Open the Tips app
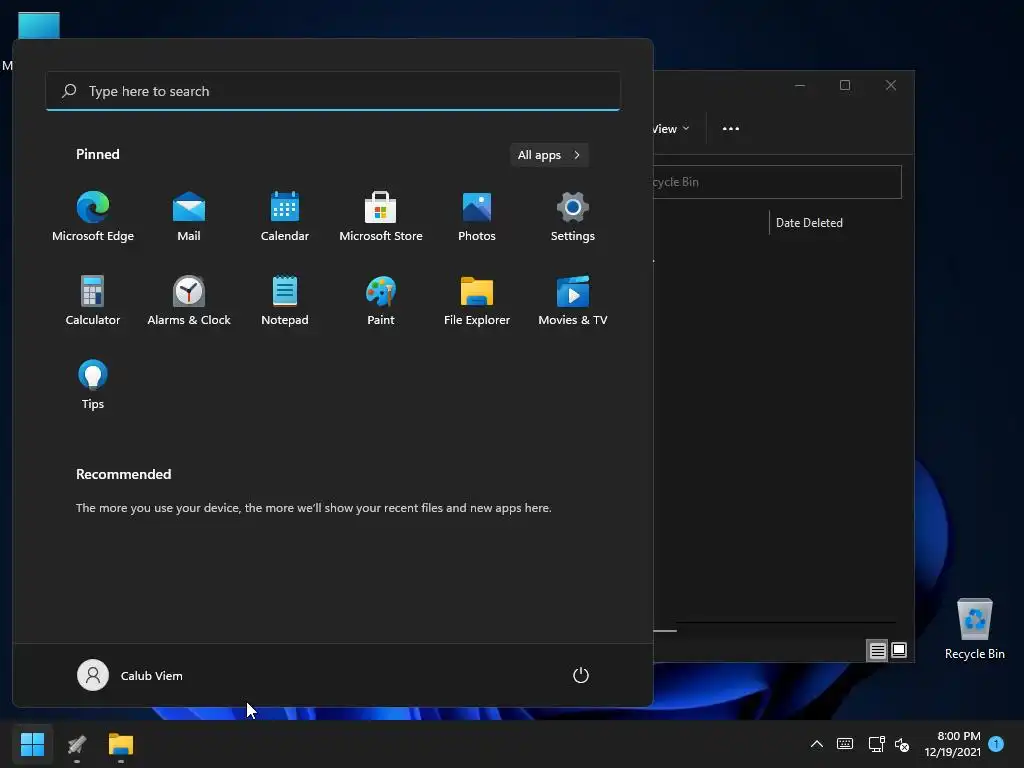This screenshot has height=768, width=1024. (x=93, y=385)
